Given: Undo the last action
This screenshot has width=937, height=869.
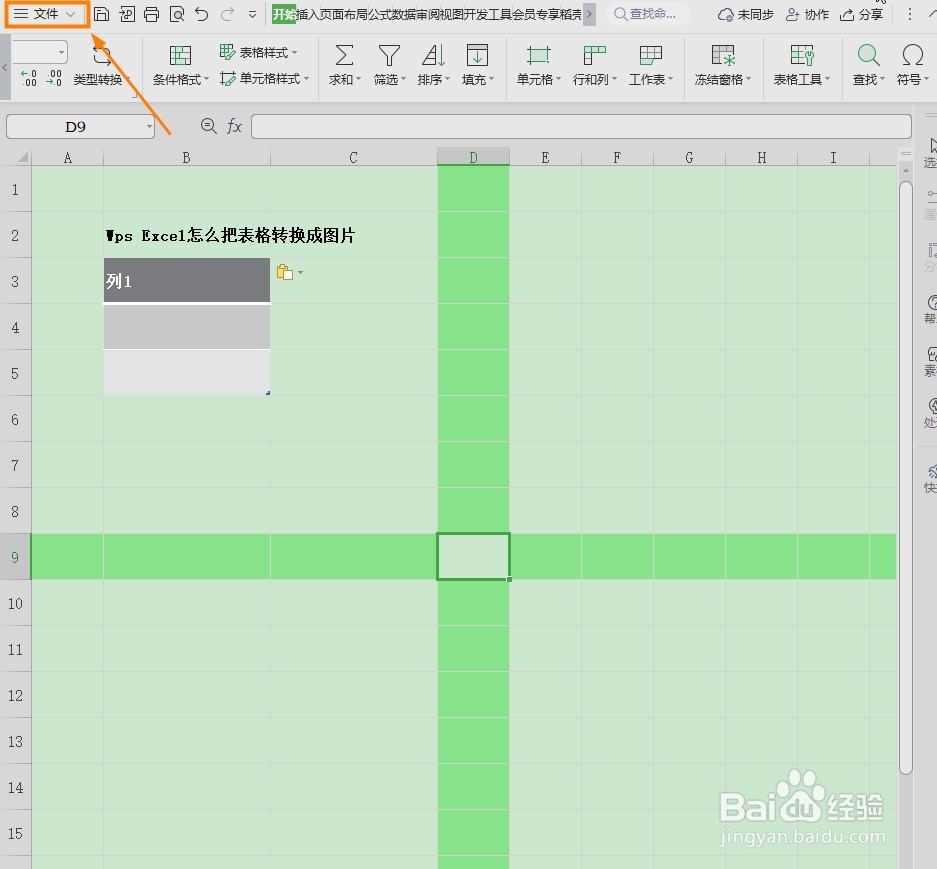Looking at the screenshot, I should click(x=202, y=14).
